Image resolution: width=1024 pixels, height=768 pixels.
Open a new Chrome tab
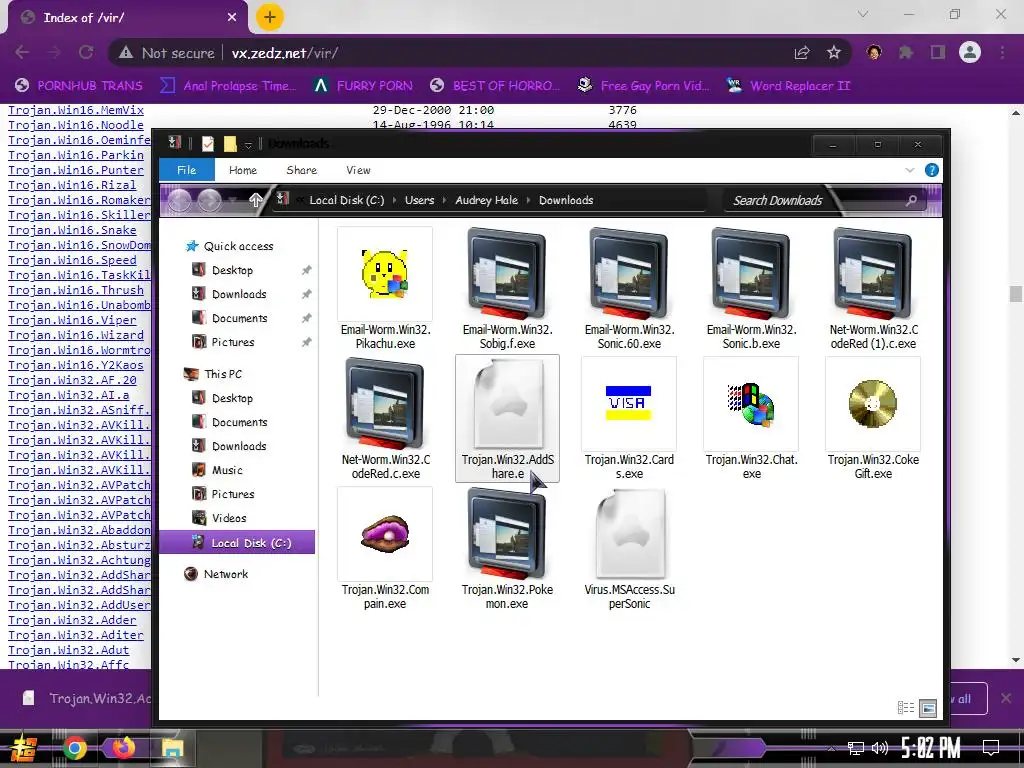click(x=270, y=17)
